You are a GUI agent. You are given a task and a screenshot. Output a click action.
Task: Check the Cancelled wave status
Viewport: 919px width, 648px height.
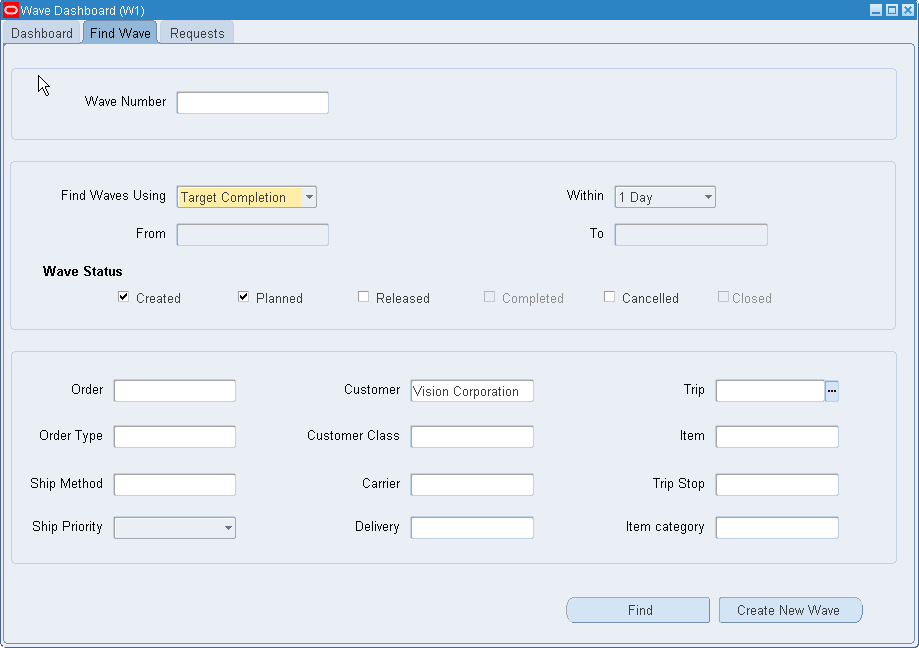point(610,296)
